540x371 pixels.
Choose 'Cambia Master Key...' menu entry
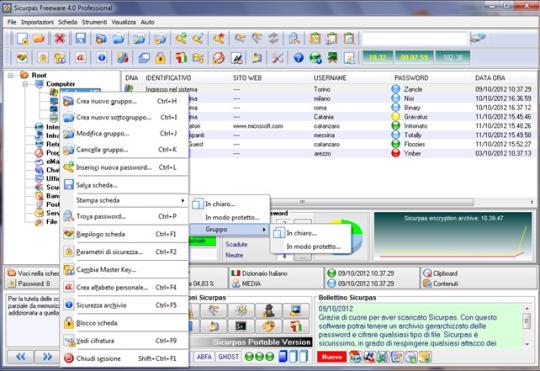125,269
